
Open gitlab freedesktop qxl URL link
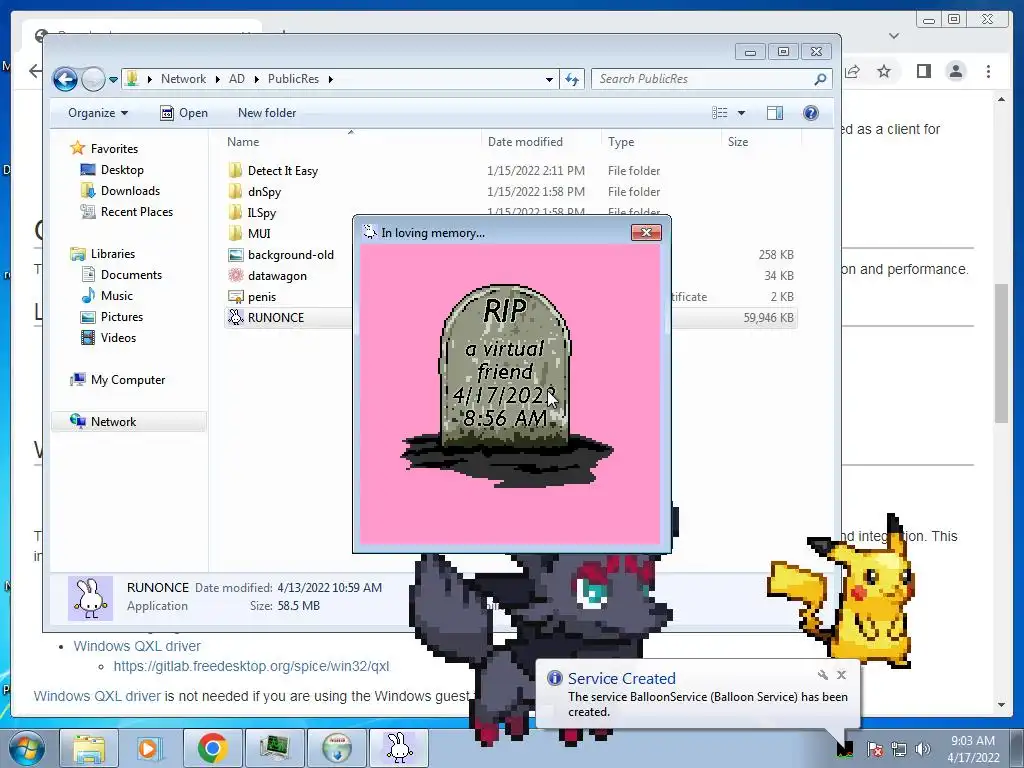coord(251,666)
